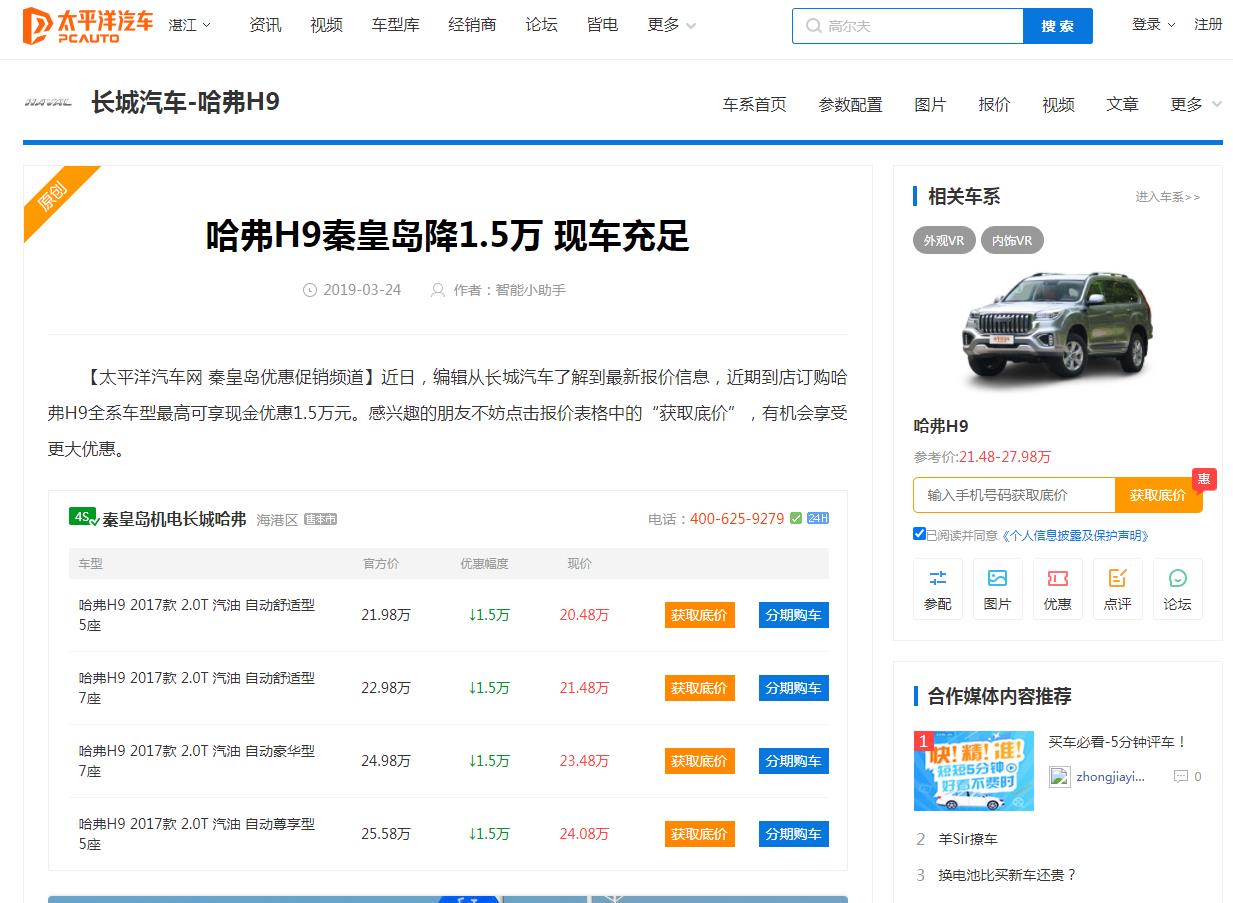
Task: Click 哈弗H9 2017款 自动尊享型 5座 model
Action: (x=197, y=834)
